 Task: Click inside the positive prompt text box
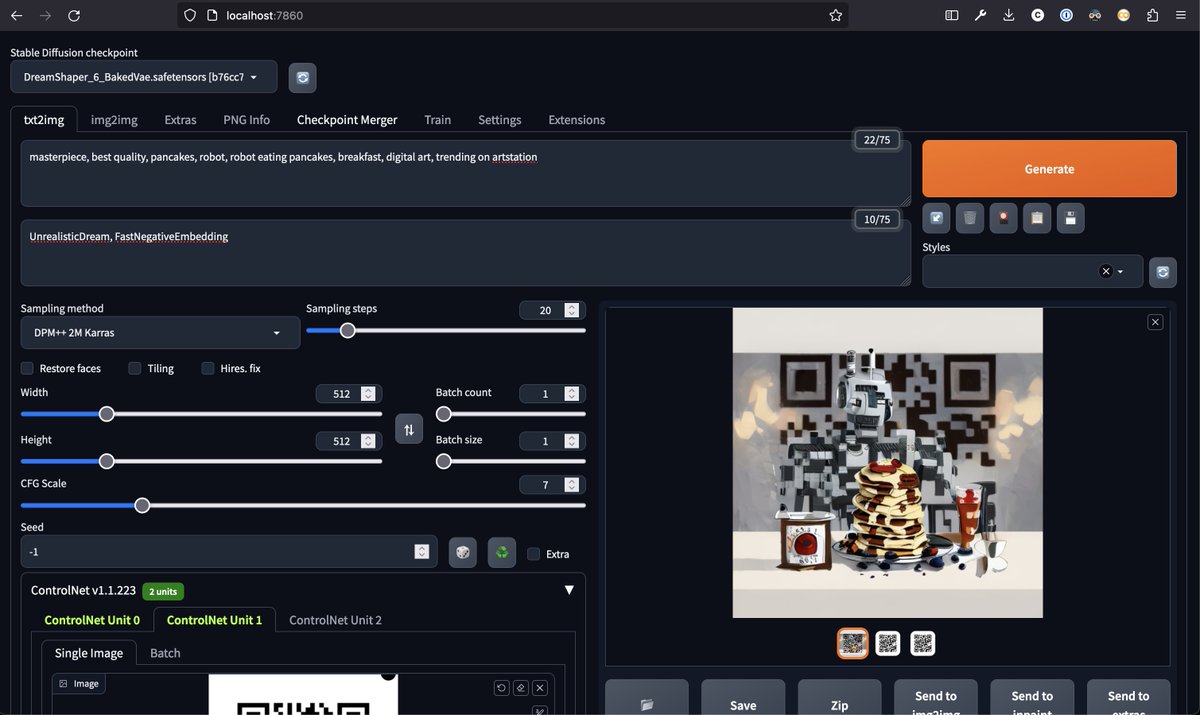[466, 173]
